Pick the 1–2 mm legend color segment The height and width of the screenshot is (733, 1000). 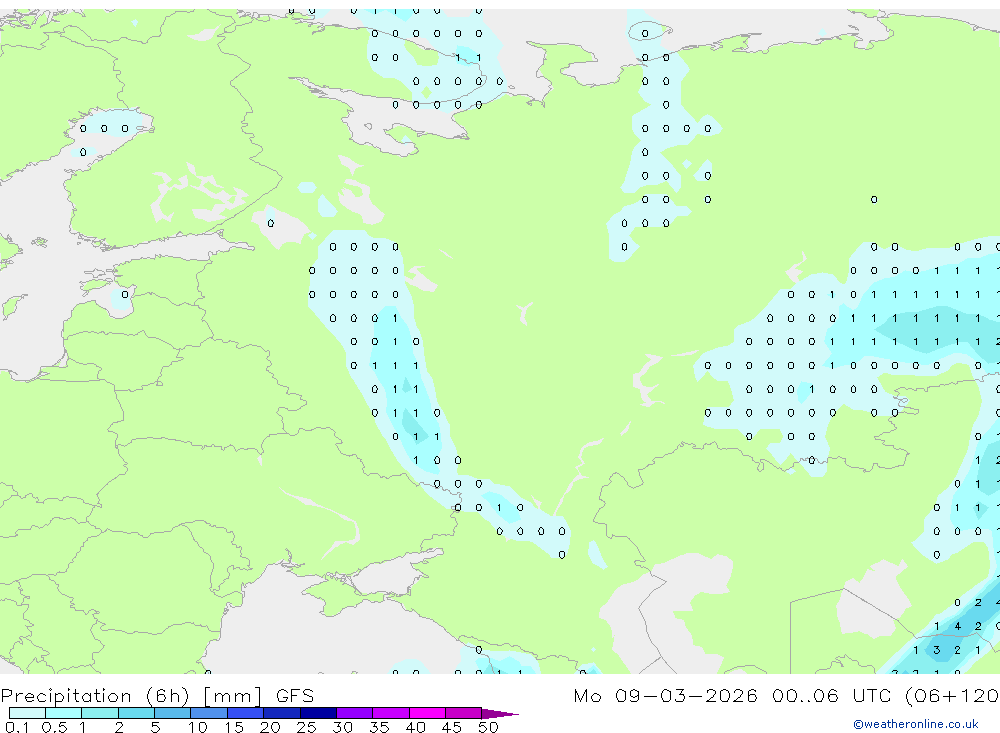(100, 713)
